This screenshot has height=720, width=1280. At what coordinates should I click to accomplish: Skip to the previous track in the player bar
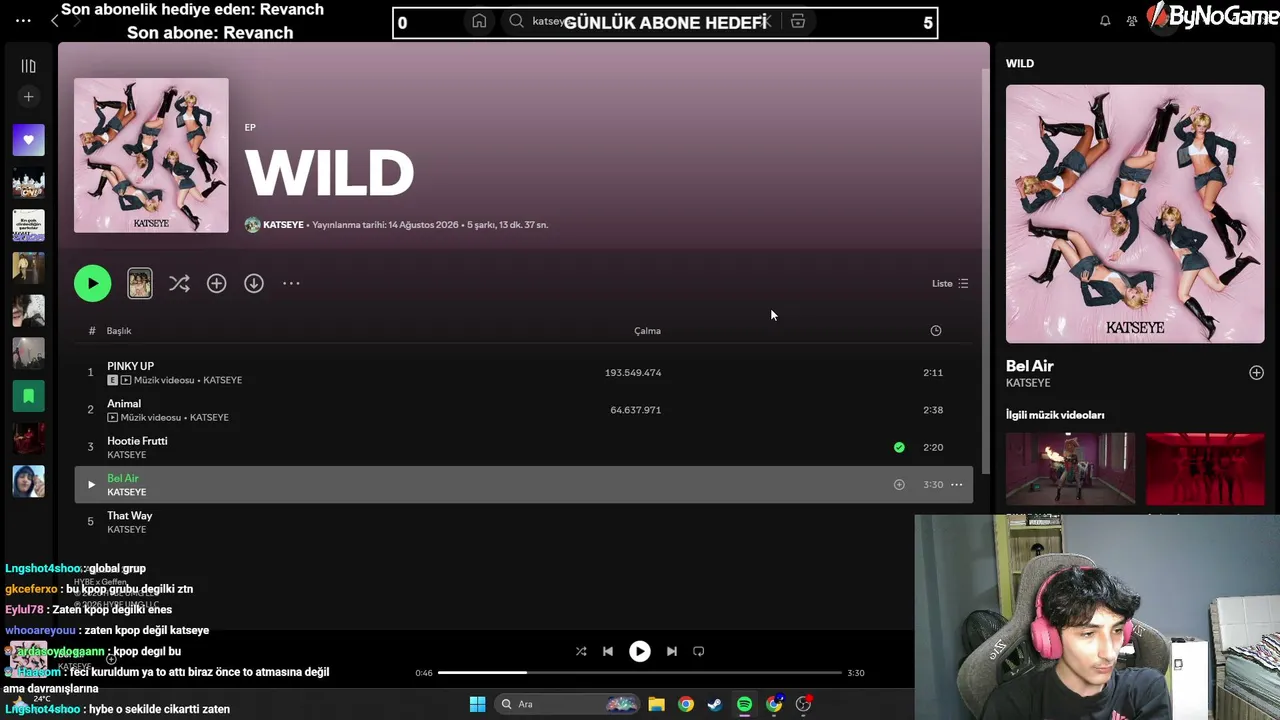click(607, 651)
